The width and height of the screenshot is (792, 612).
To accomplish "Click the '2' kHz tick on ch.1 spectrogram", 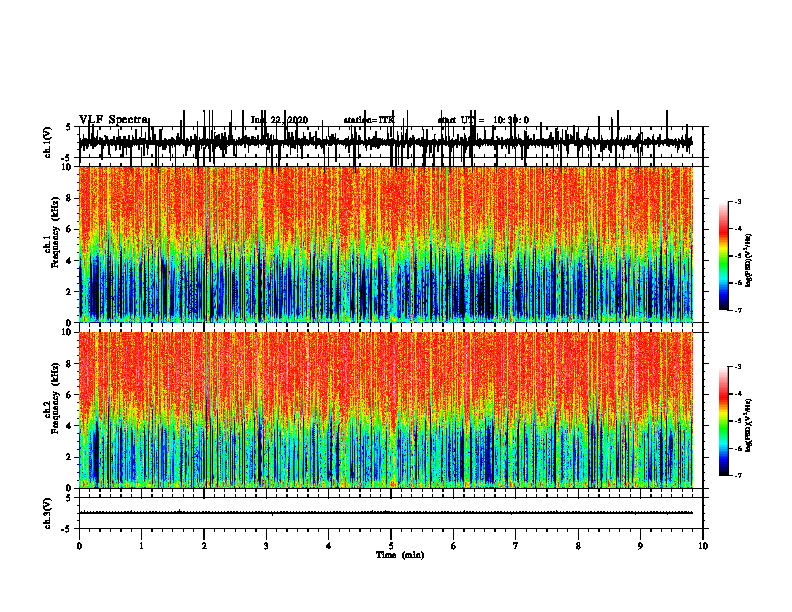I will coord(70,292).
